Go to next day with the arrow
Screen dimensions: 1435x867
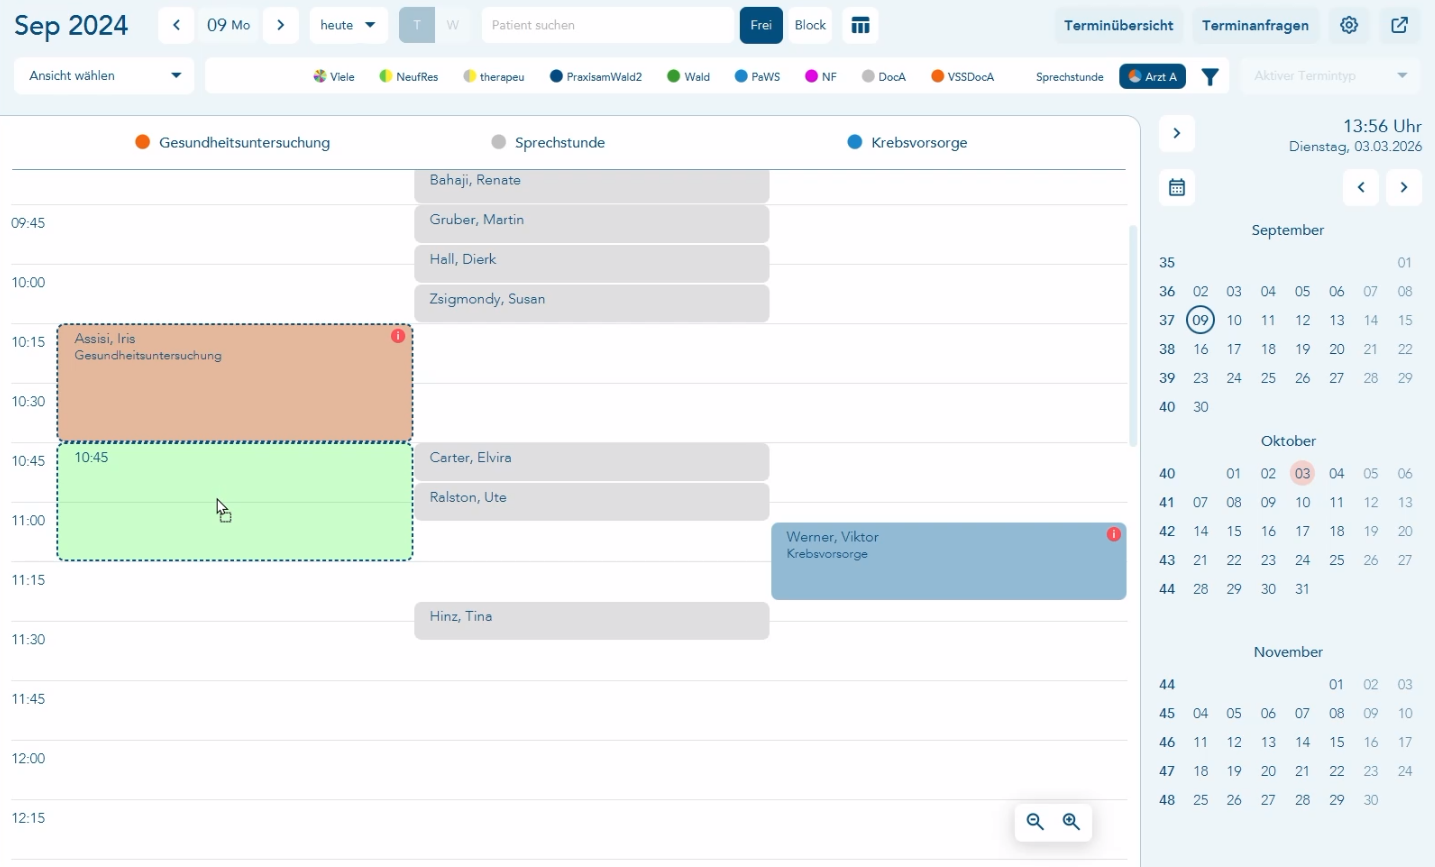click(x=281, y=25)
